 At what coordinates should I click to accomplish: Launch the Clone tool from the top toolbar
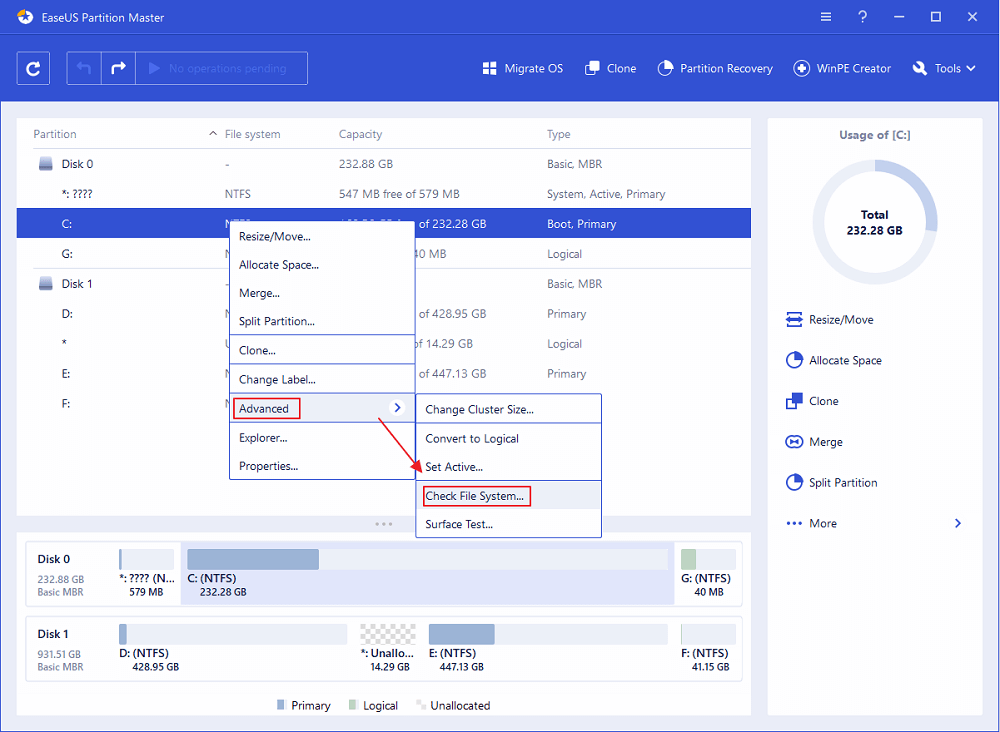click(610, 68)
